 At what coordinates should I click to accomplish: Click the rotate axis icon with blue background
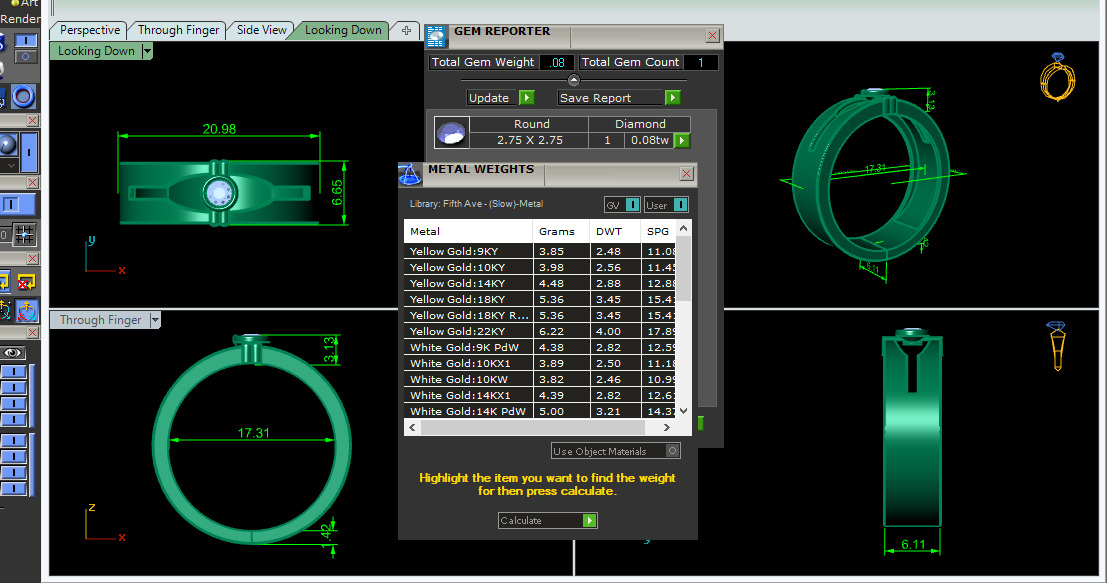27,311
